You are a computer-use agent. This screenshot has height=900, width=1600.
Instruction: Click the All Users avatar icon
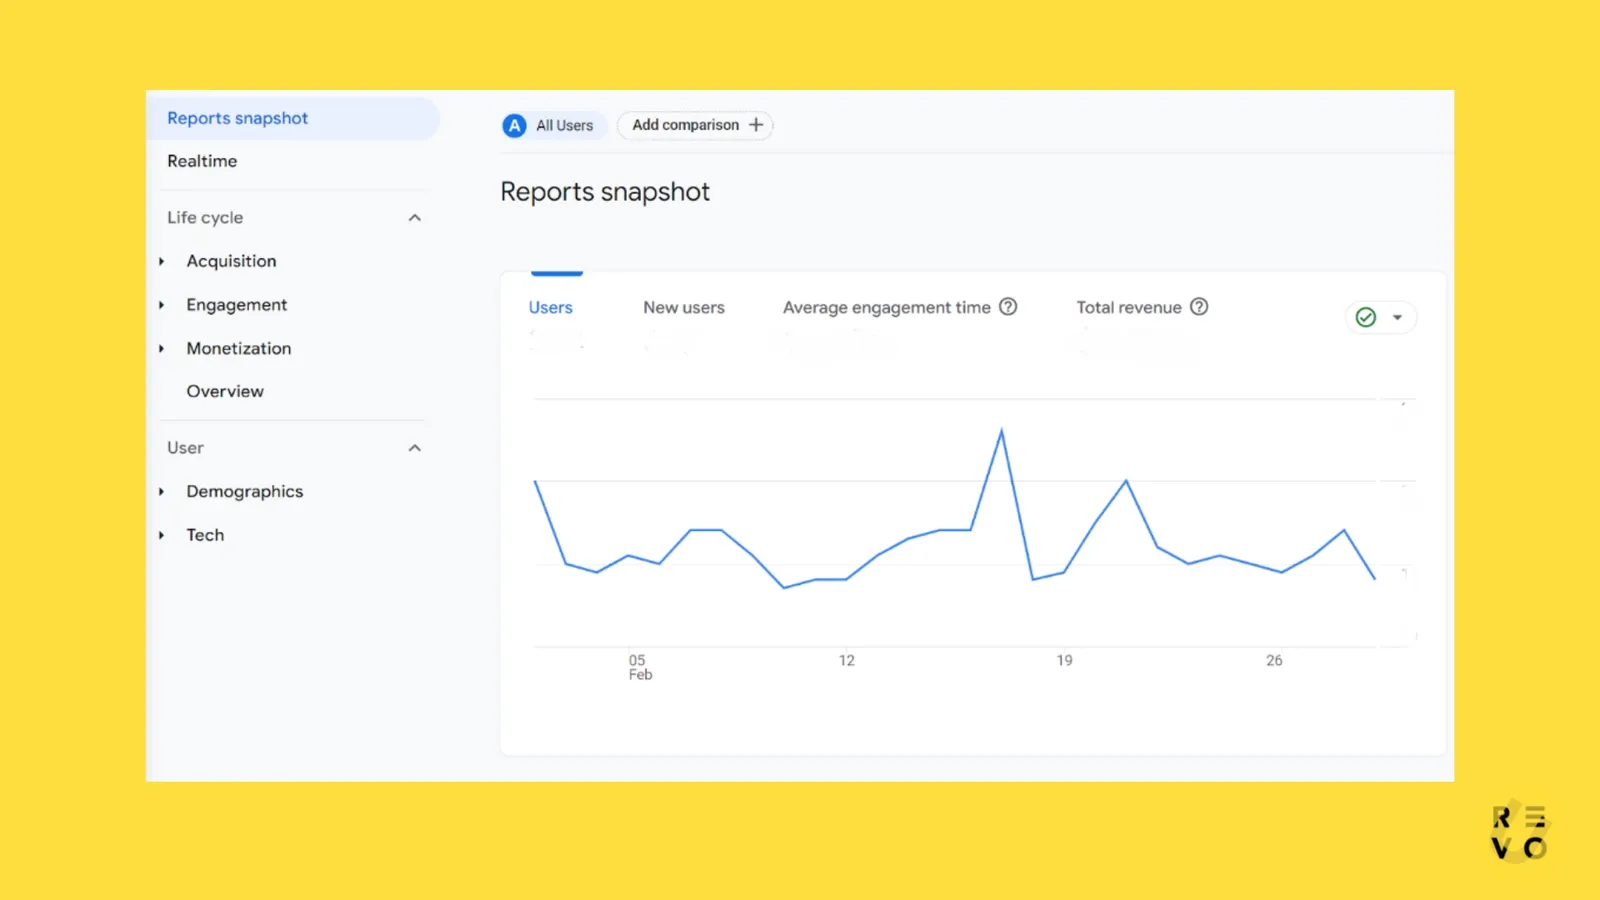[x=514, y=125]
